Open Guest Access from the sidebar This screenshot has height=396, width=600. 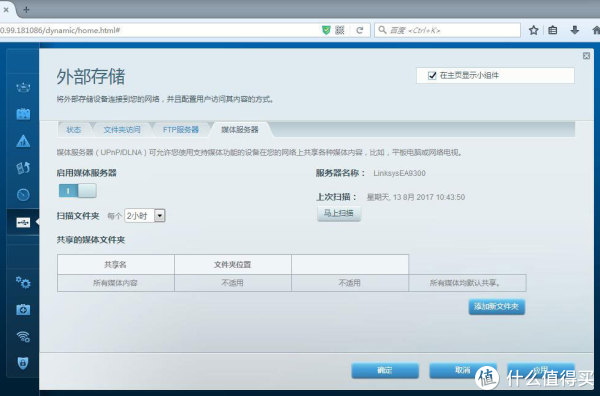(x=23, y=114)
